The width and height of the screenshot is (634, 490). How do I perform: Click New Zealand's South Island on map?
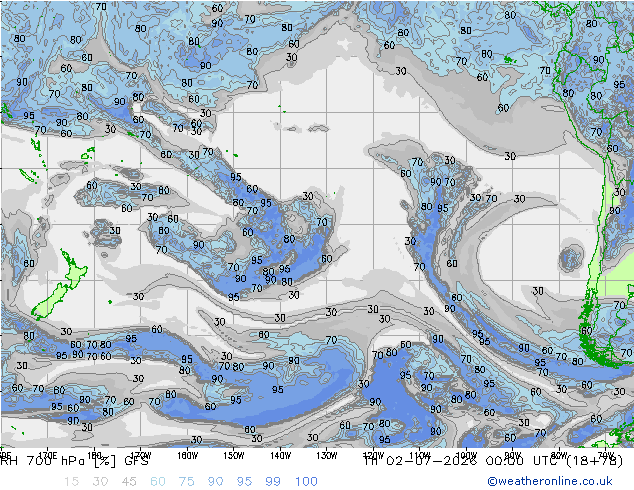(49, 302)
